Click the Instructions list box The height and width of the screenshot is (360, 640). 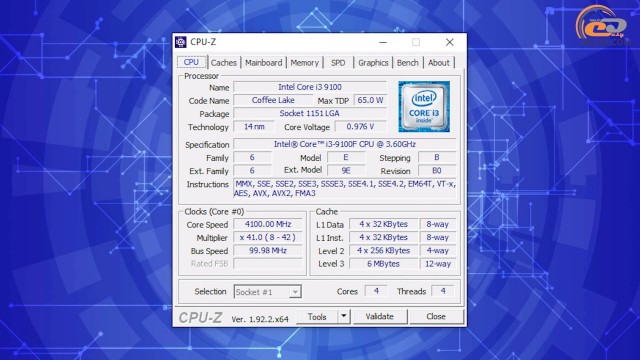[x=345, y=189]
